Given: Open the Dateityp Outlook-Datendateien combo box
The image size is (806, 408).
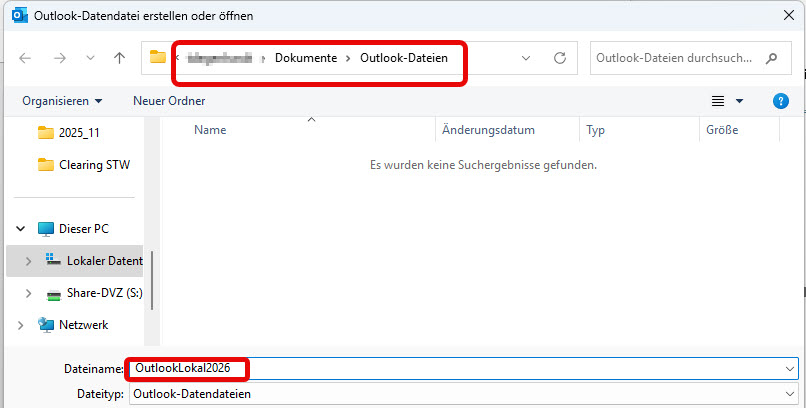Looking at the screenshot, I should point(463,394).
